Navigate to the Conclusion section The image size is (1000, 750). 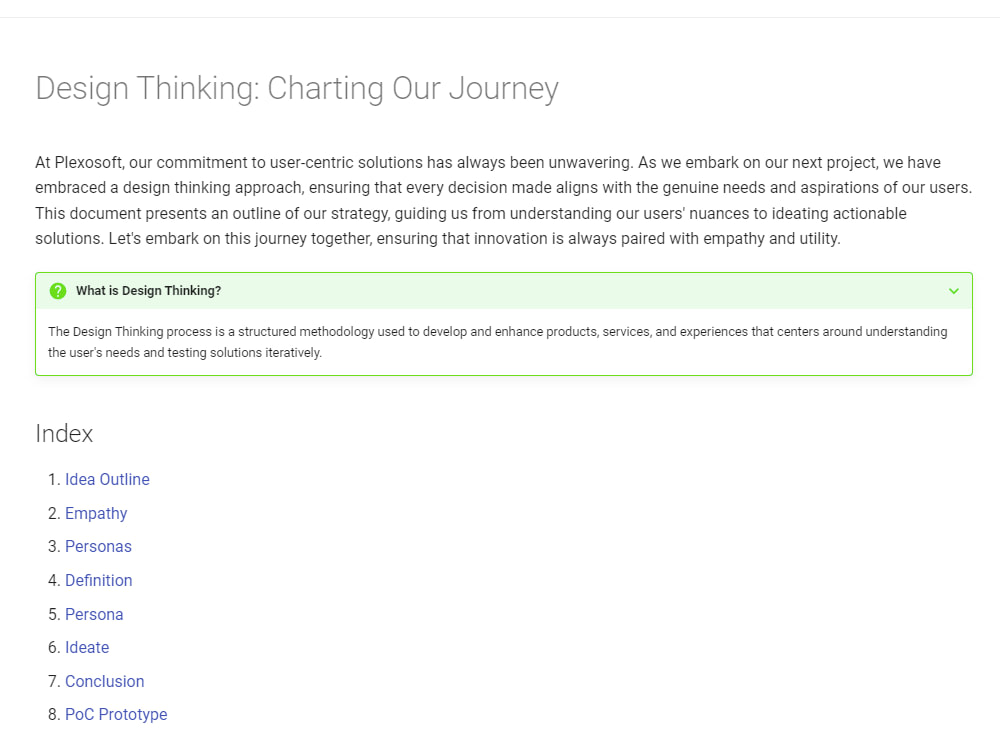coord(104,681)
